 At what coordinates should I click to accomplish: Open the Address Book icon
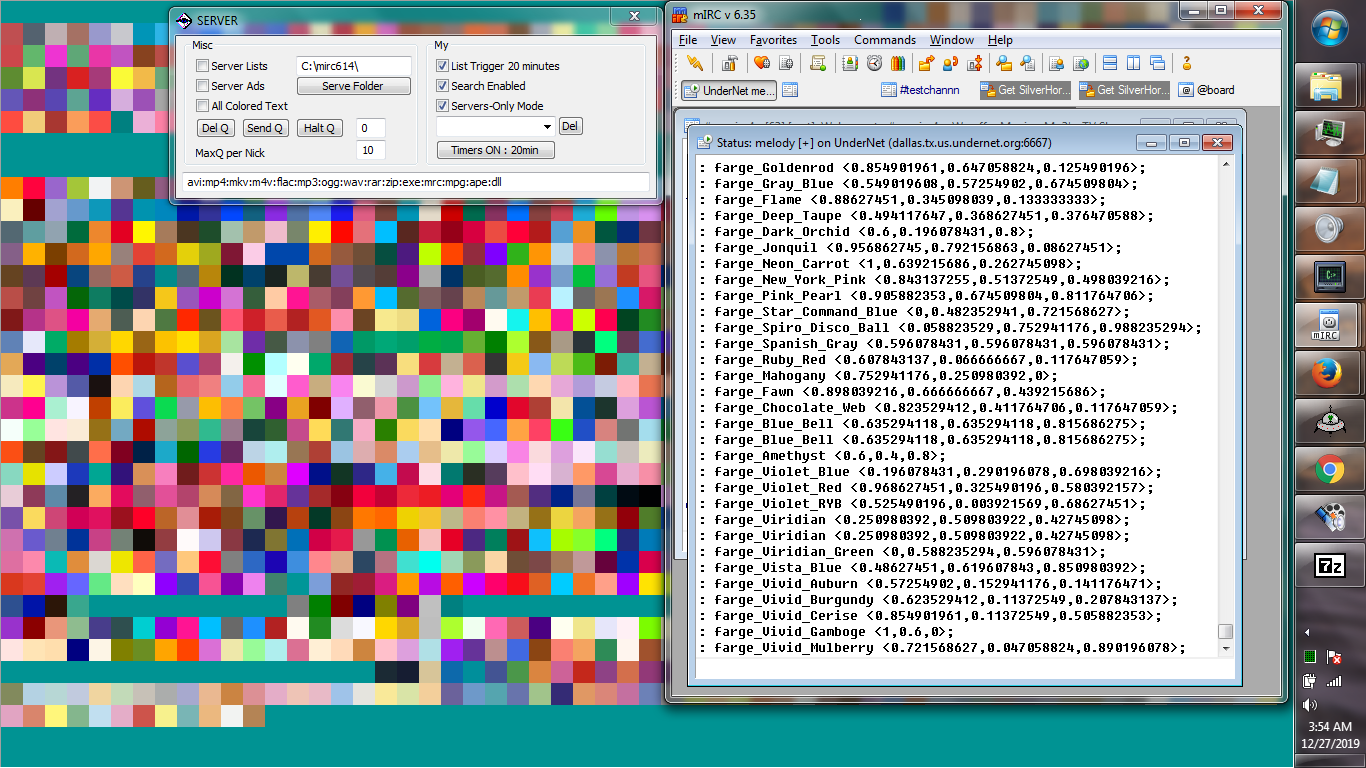(850, 64)
